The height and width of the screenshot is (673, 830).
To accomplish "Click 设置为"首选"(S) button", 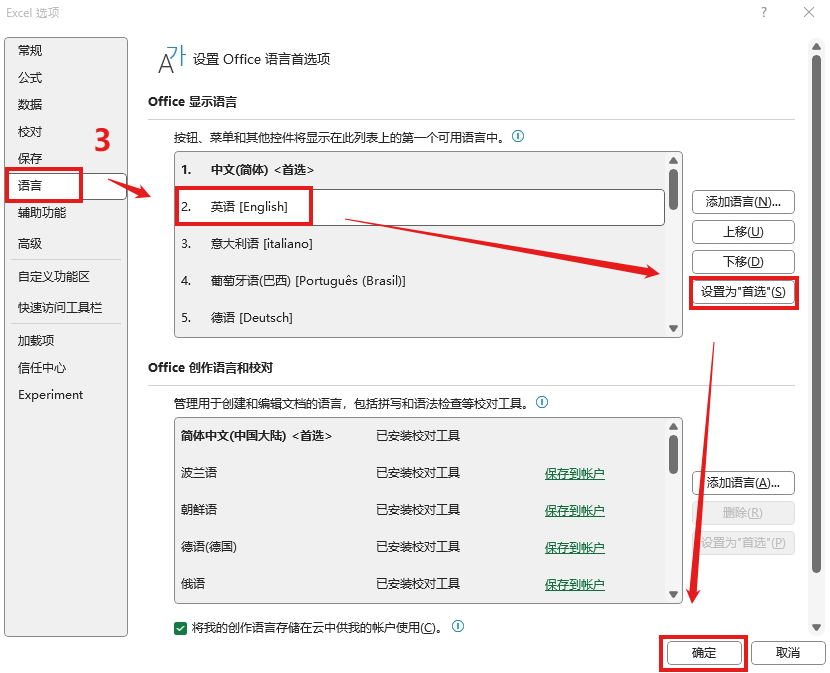I will click(743, 292).
